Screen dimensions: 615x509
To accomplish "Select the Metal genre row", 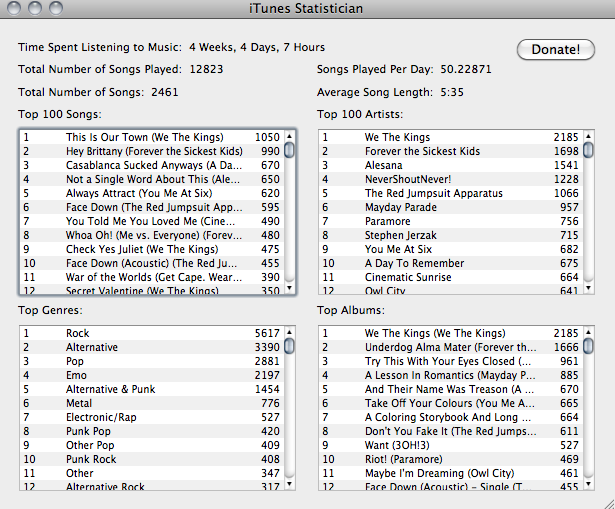I will tap(152, 404).
